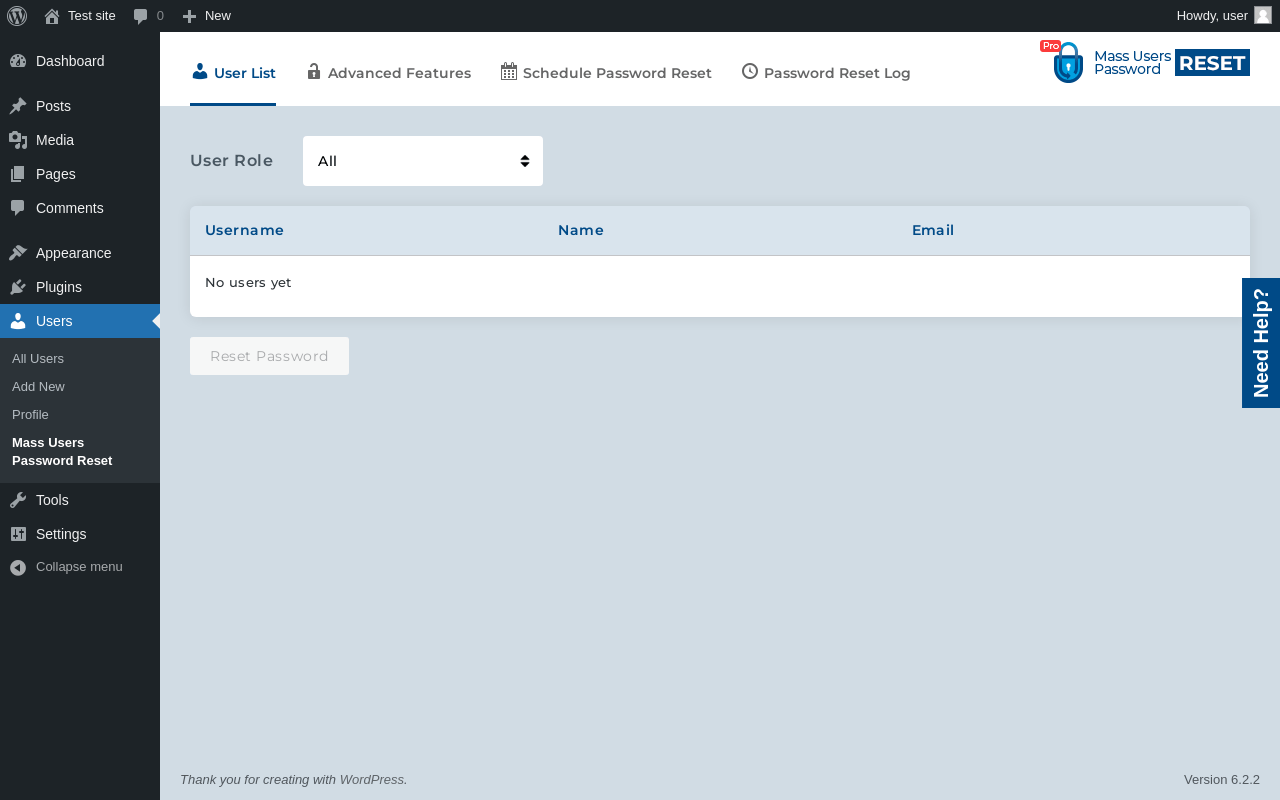
Task: Click the Plugins plug icon
Action: (x=18, y=287)
